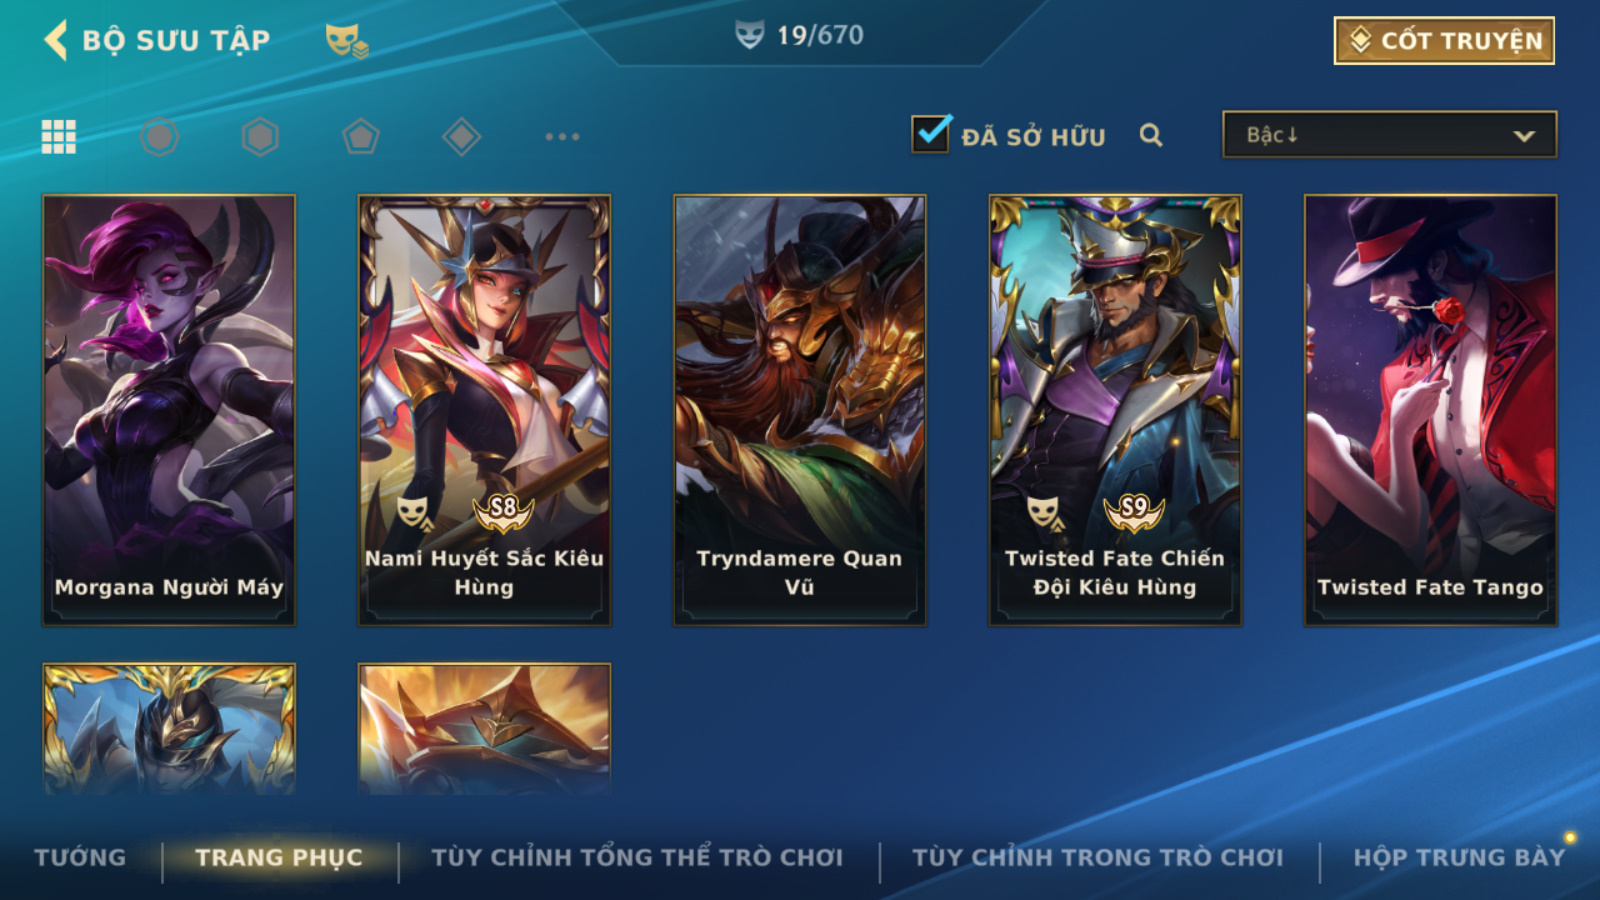1600x900 pixels.
Task: Filter by the hexagon rarity icon
Action: point(260,136)
